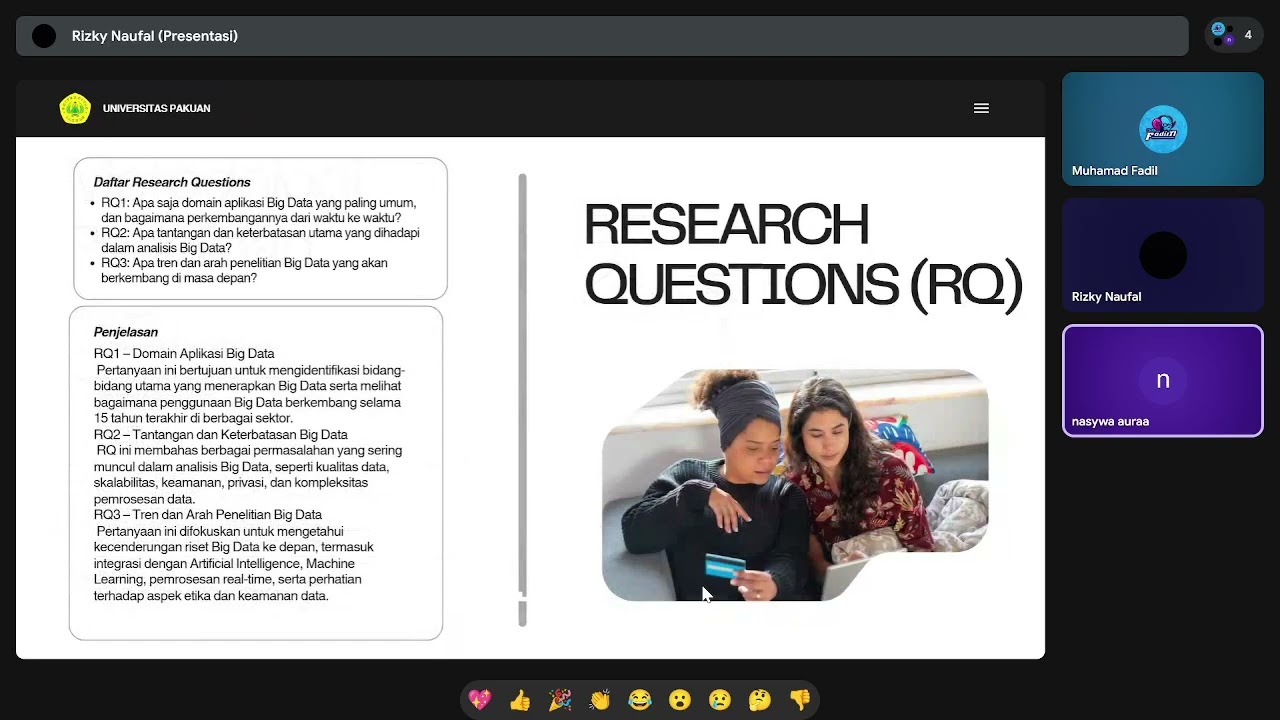The height and width of the screenshot is (720, 1280).
Task: Click the 'n' avatar of nasywa auraa
Action: [x=1163, y=380]
